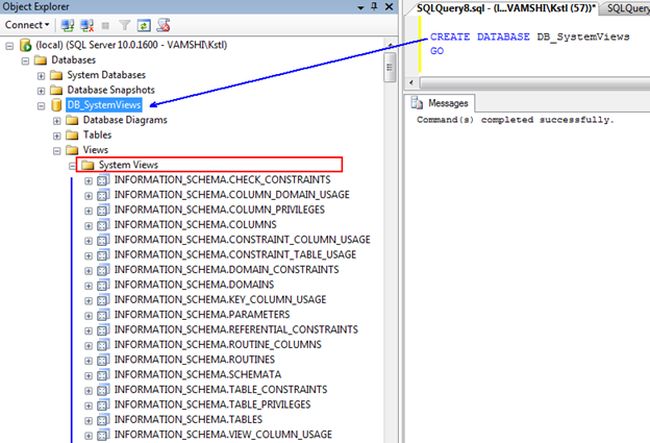
Task: Expand INFORMATION_SCHEMA.COLUMNS view
Action: click(88, 225)
